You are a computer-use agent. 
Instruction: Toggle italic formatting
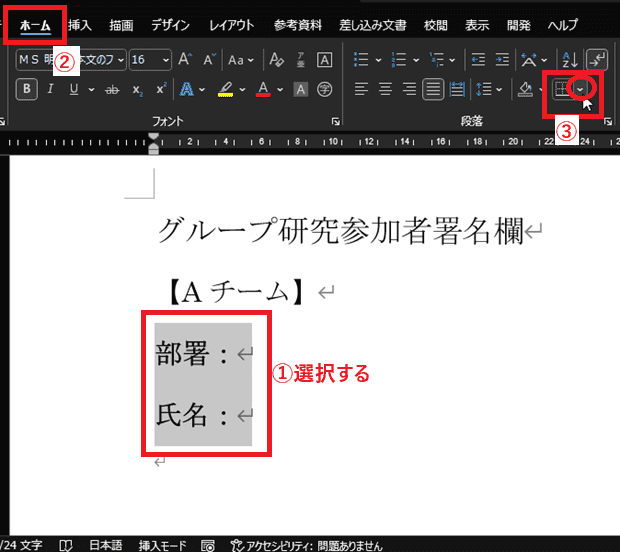[52, 89]
